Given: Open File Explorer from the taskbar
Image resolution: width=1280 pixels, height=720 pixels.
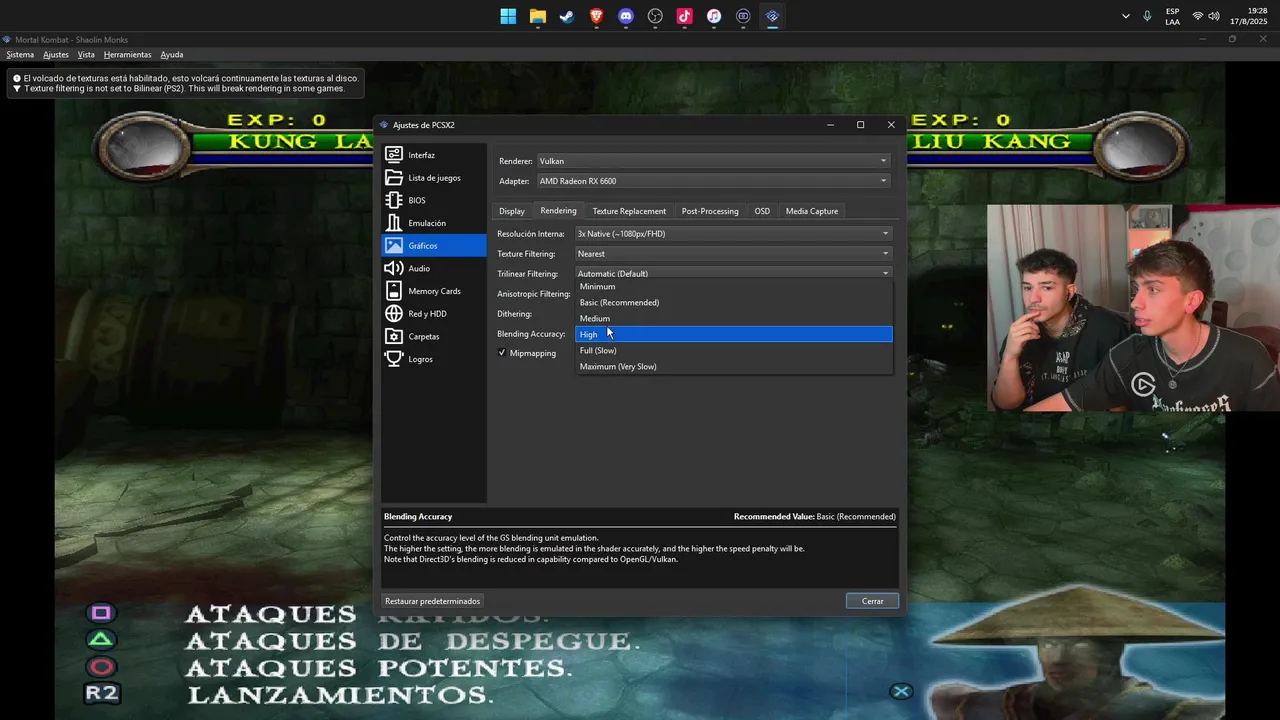Looking at the screenshot, I should (x=538, y=16).
